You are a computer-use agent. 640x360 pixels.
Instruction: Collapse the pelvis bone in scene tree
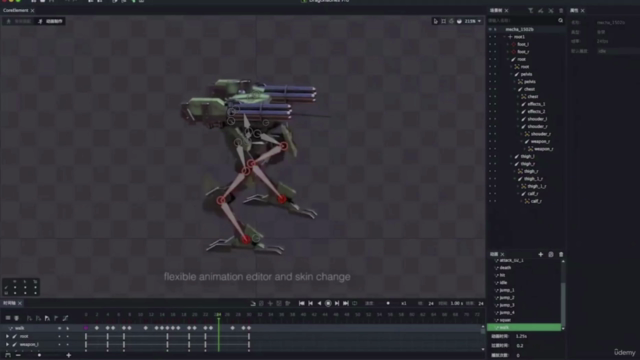coord(511,74)
